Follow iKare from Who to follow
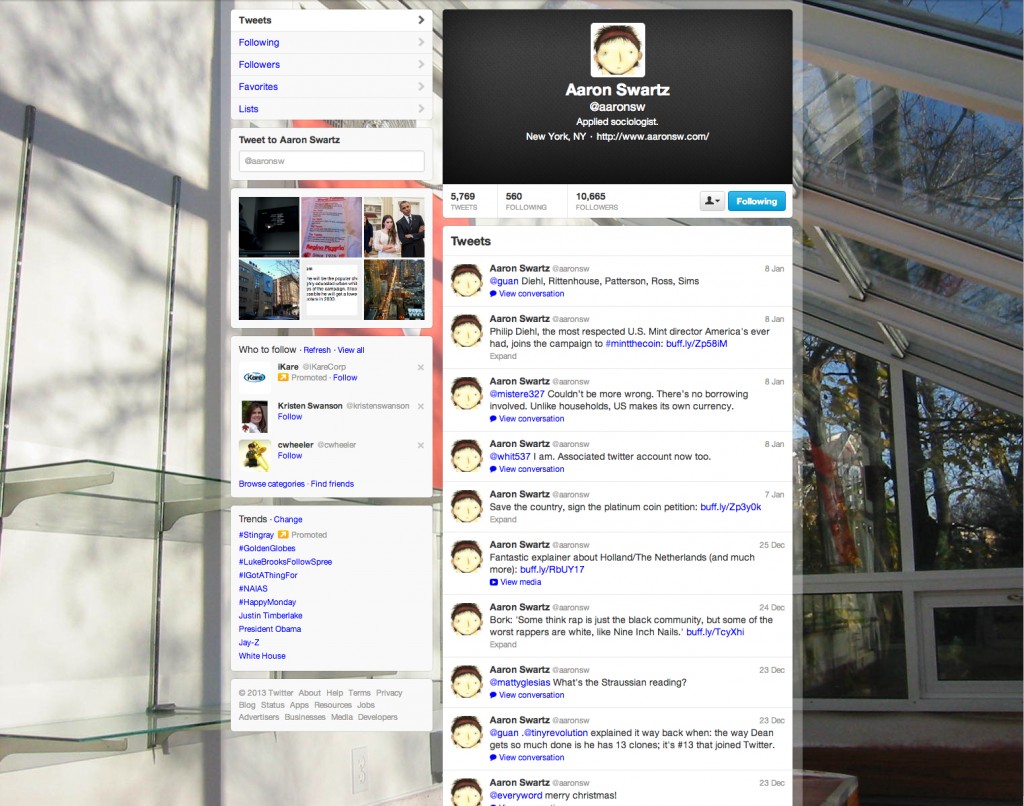Image resolution: width=1024 pixels, height=806 pixels. click(345, 378)
